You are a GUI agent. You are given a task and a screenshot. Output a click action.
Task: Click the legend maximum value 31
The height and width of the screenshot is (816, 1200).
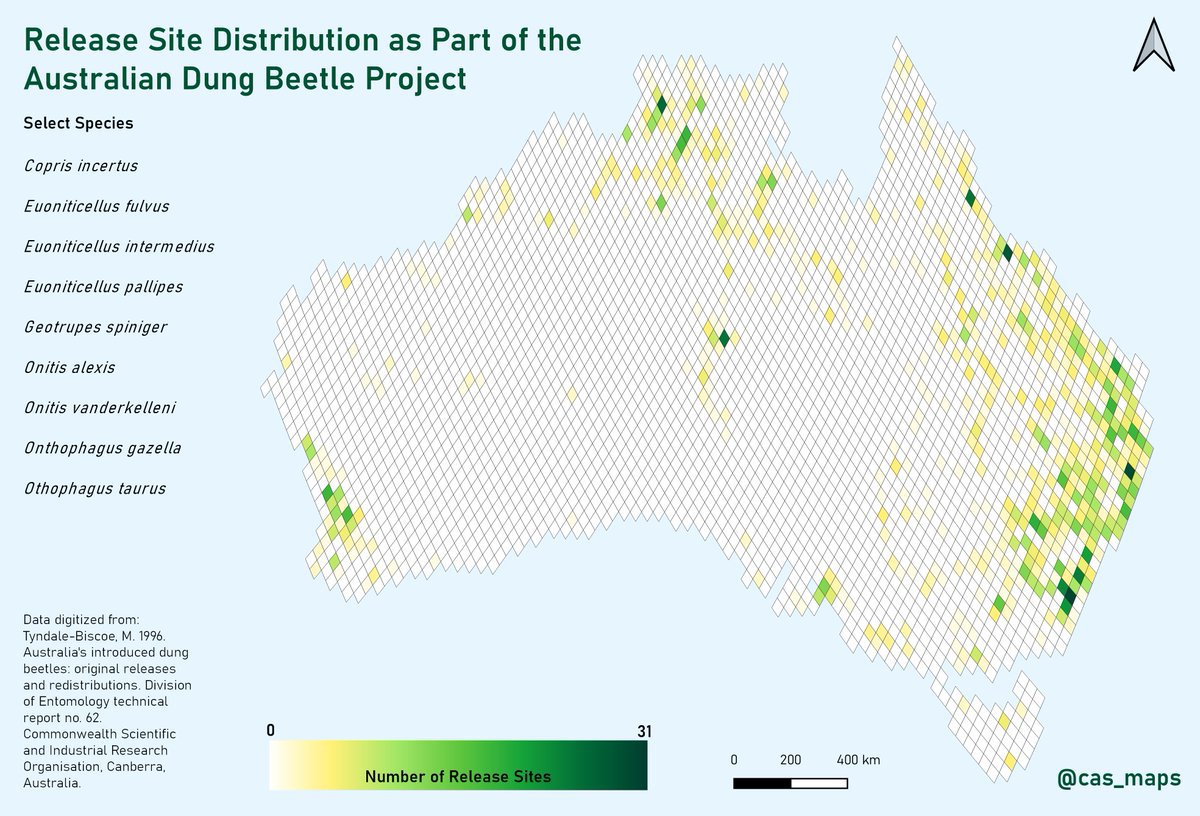(x=643, y=731)
